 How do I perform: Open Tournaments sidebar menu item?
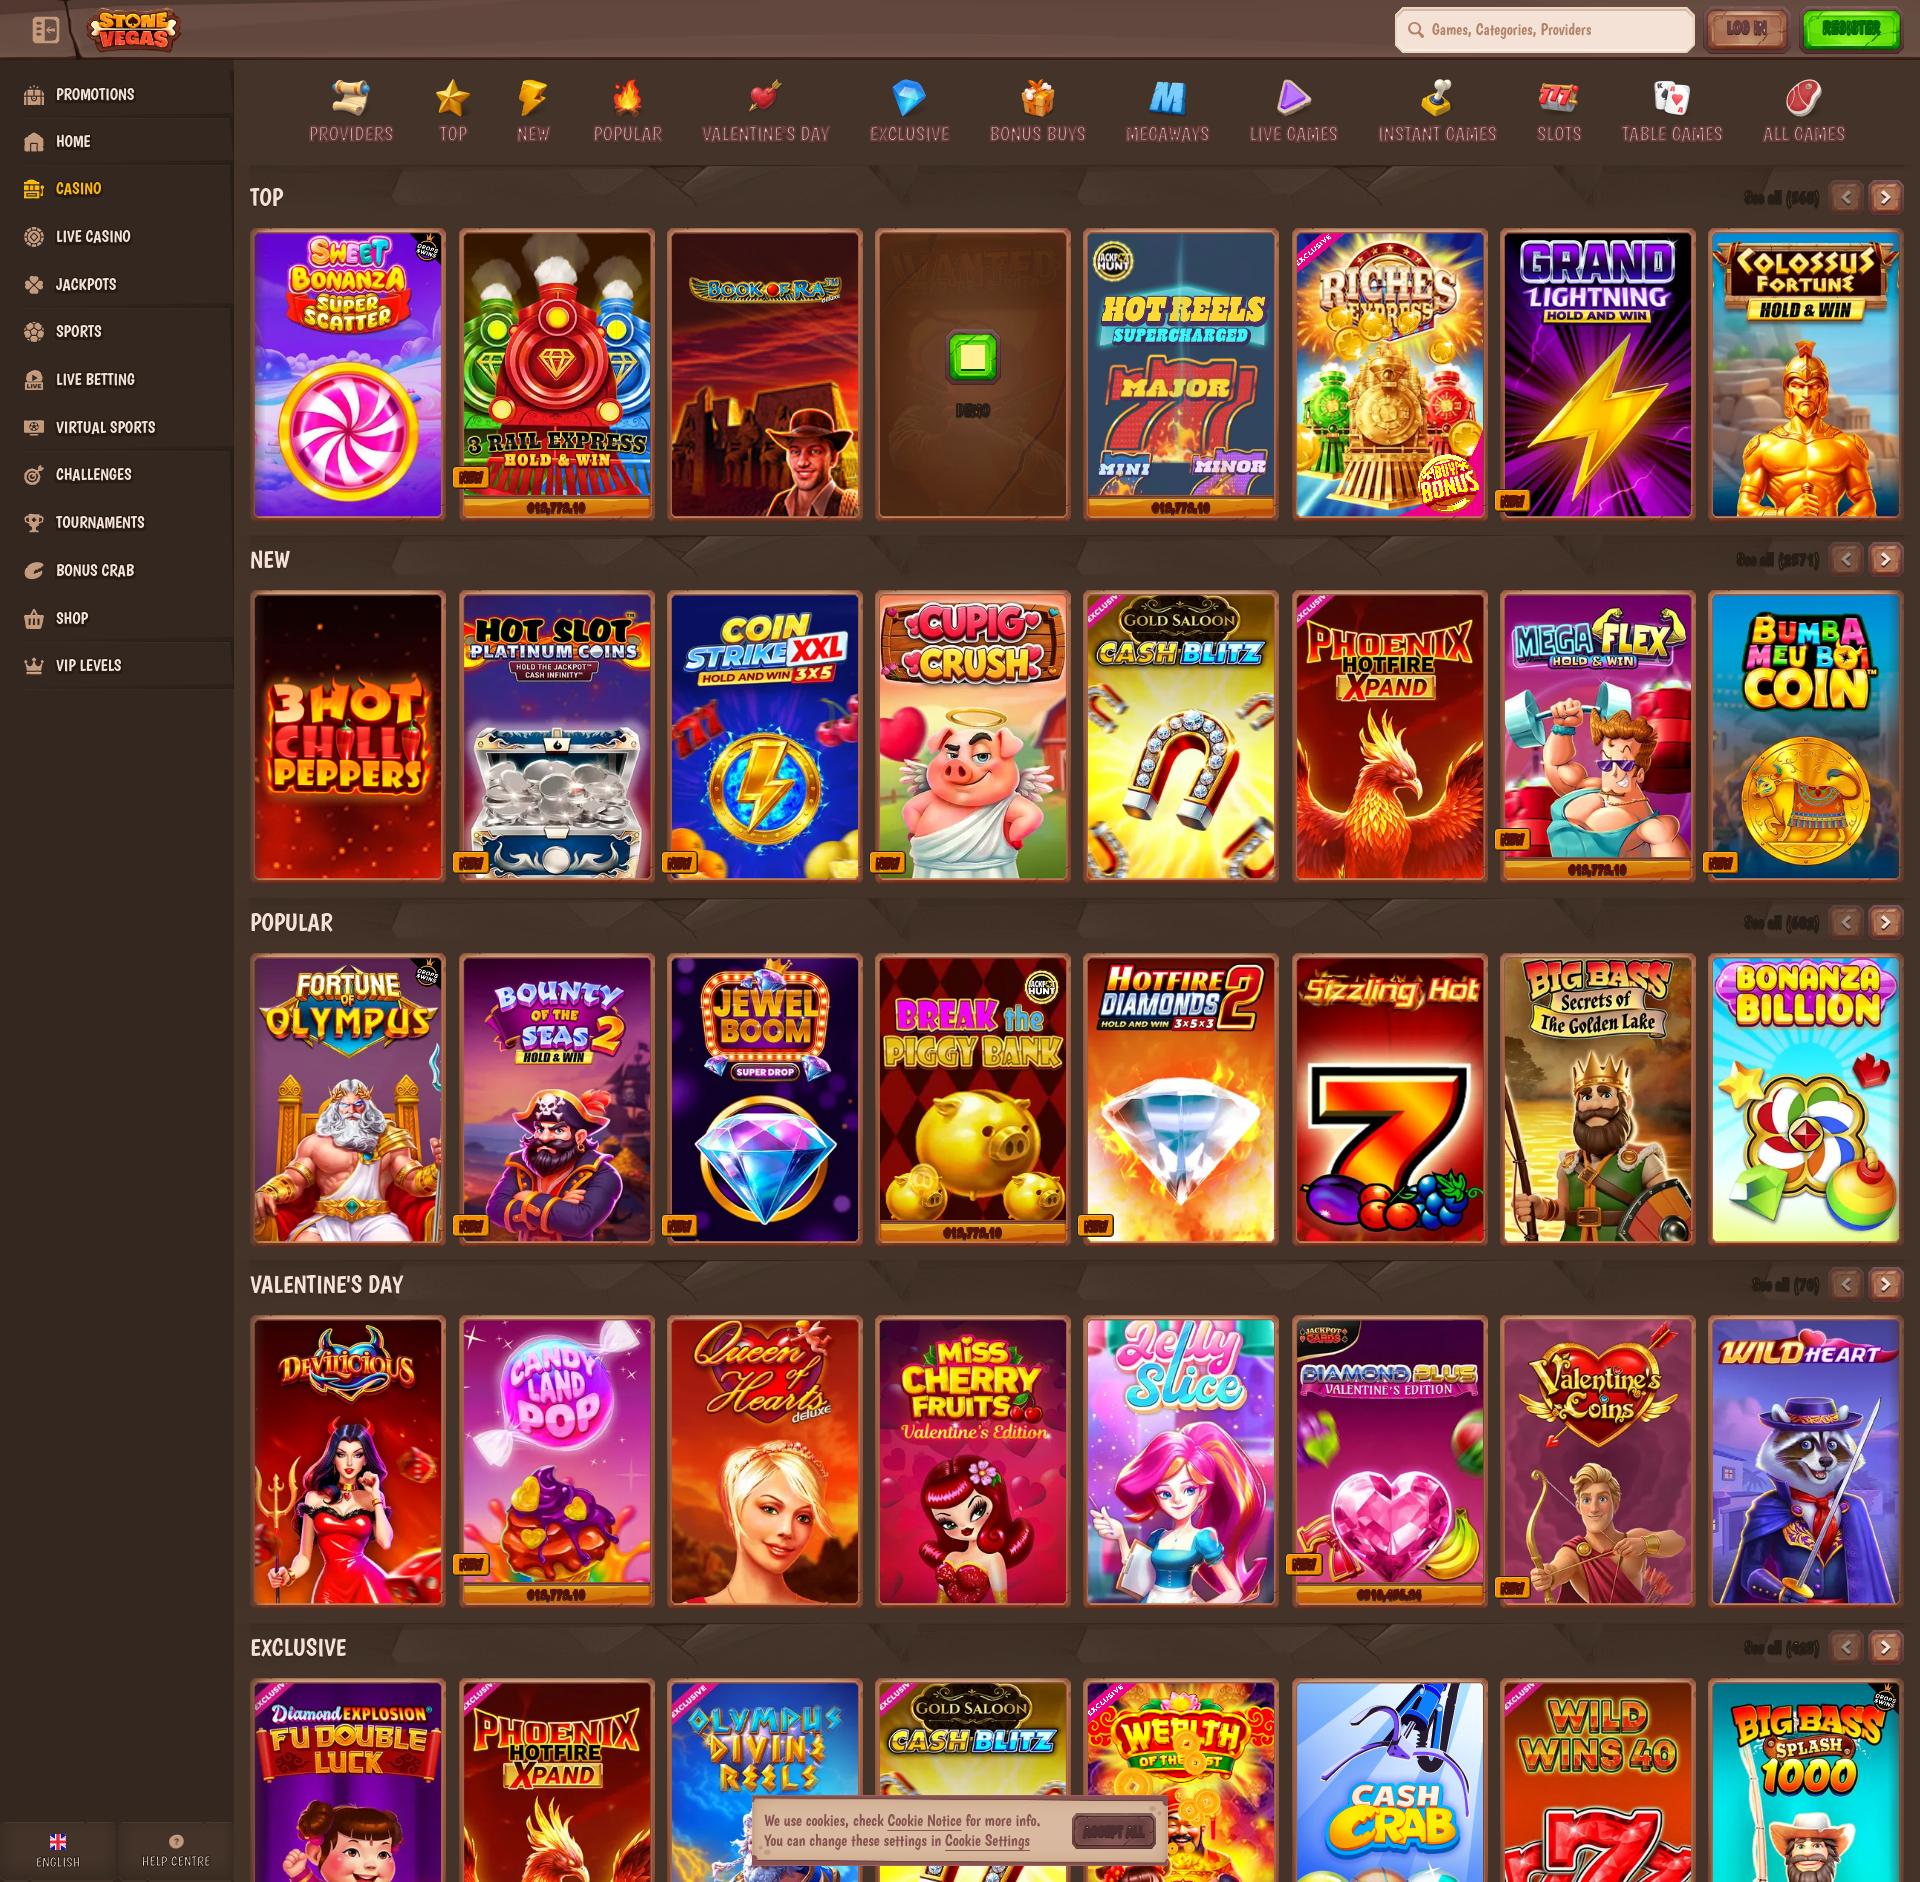point(99,522)
